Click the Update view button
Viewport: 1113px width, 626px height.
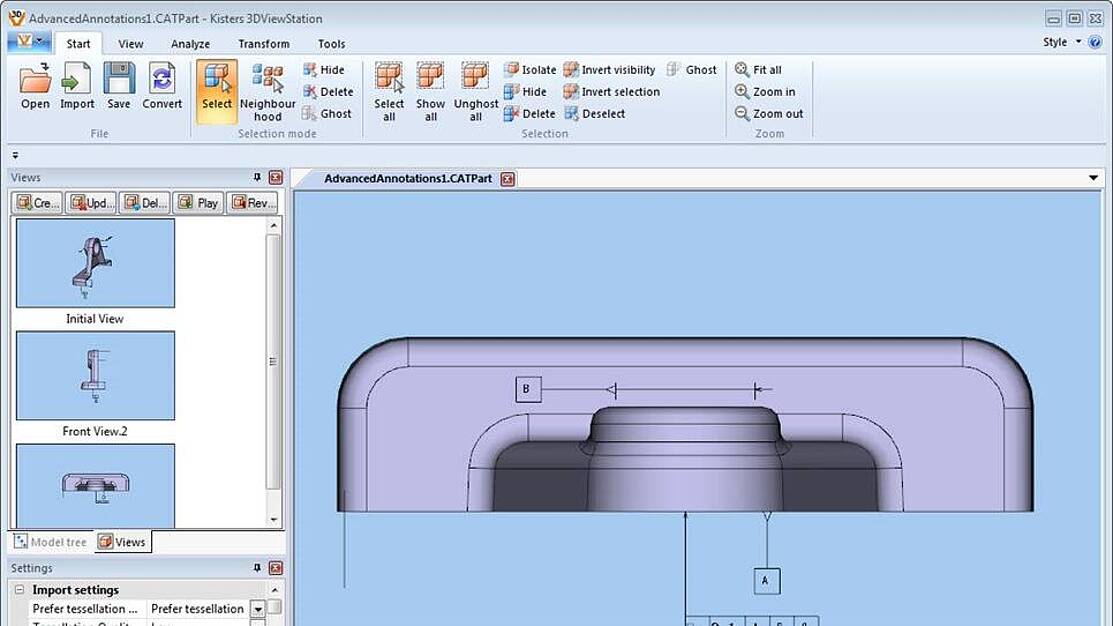click(91, 203)
